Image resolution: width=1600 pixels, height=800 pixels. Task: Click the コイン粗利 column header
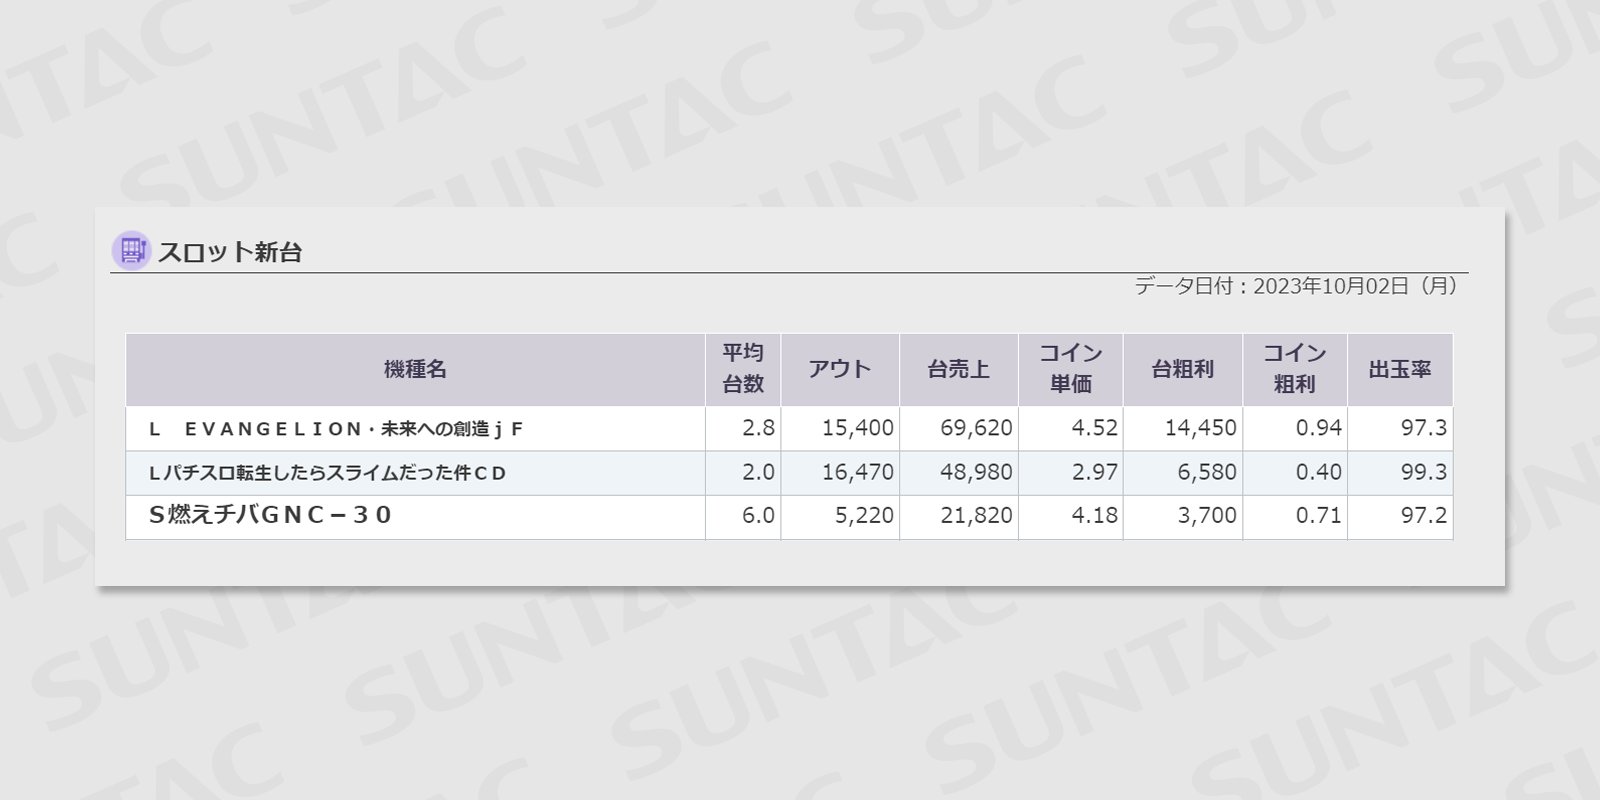pos(1295,369)
